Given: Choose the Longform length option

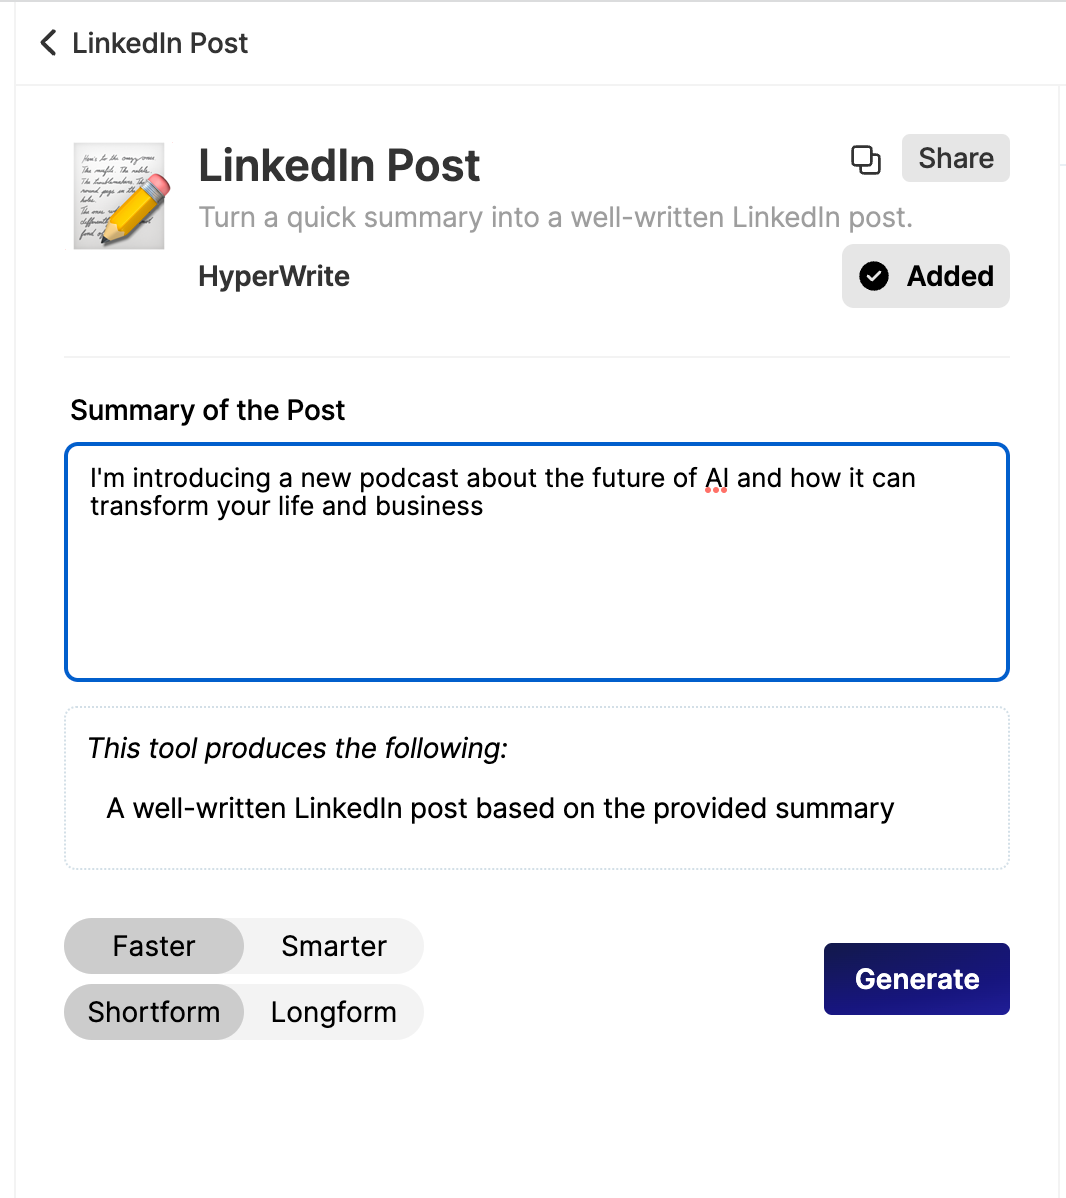Looking at the screenshot, I should (x=334, y=1012).
